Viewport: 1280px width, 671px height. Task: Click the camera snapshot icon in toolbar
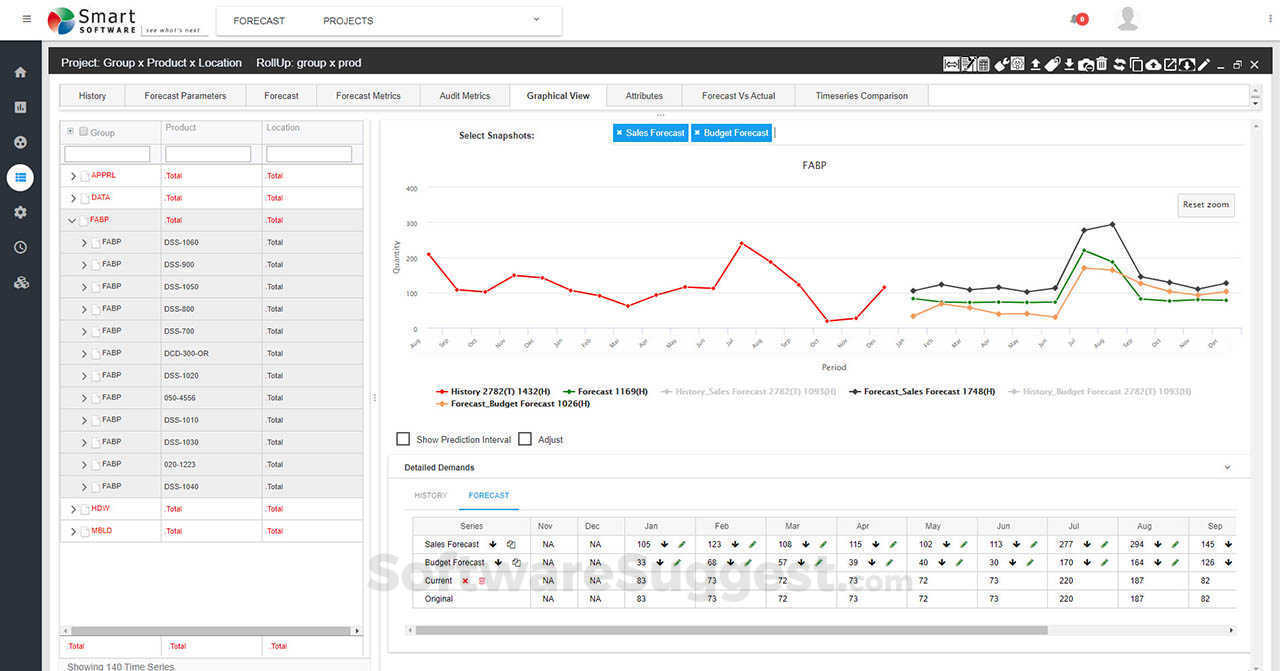[1086, 64]
